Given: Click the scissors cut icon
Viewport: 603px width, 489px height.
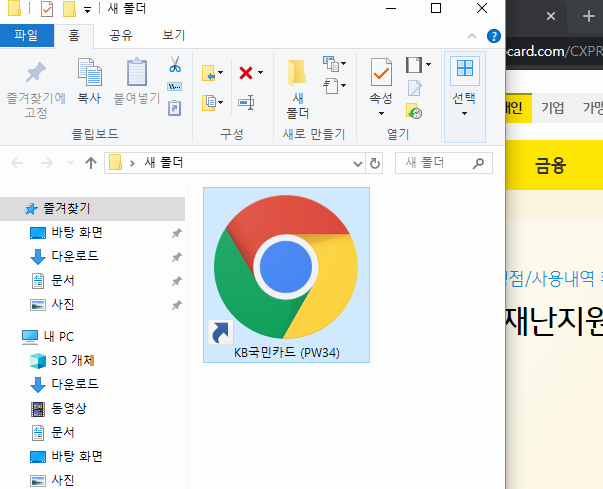Looking at the screenshot, I should click(x=175, y=64).
